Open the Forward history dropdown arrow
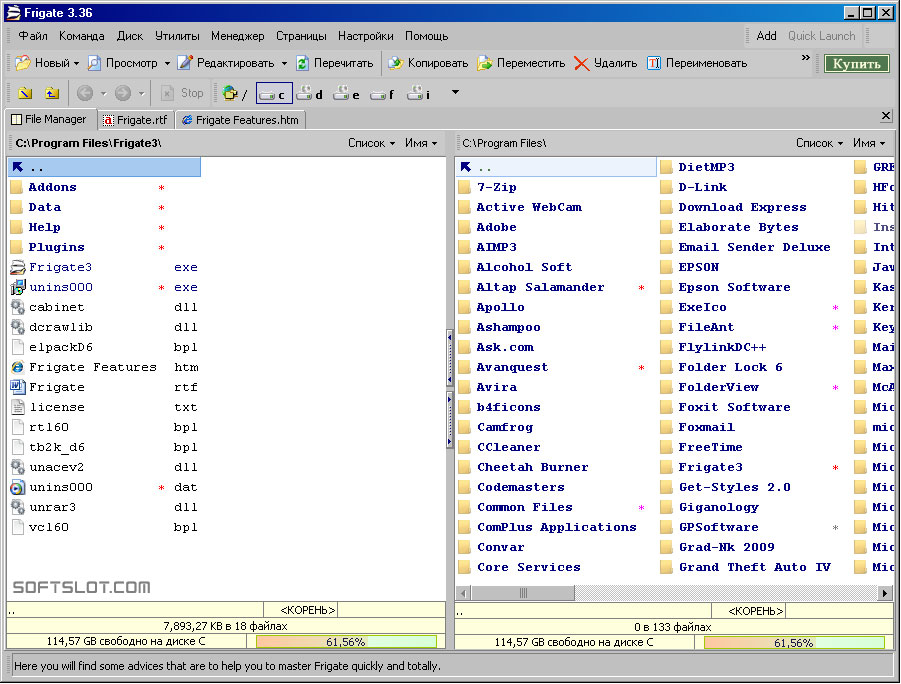 pyautogui.click(x=141, y=93)
